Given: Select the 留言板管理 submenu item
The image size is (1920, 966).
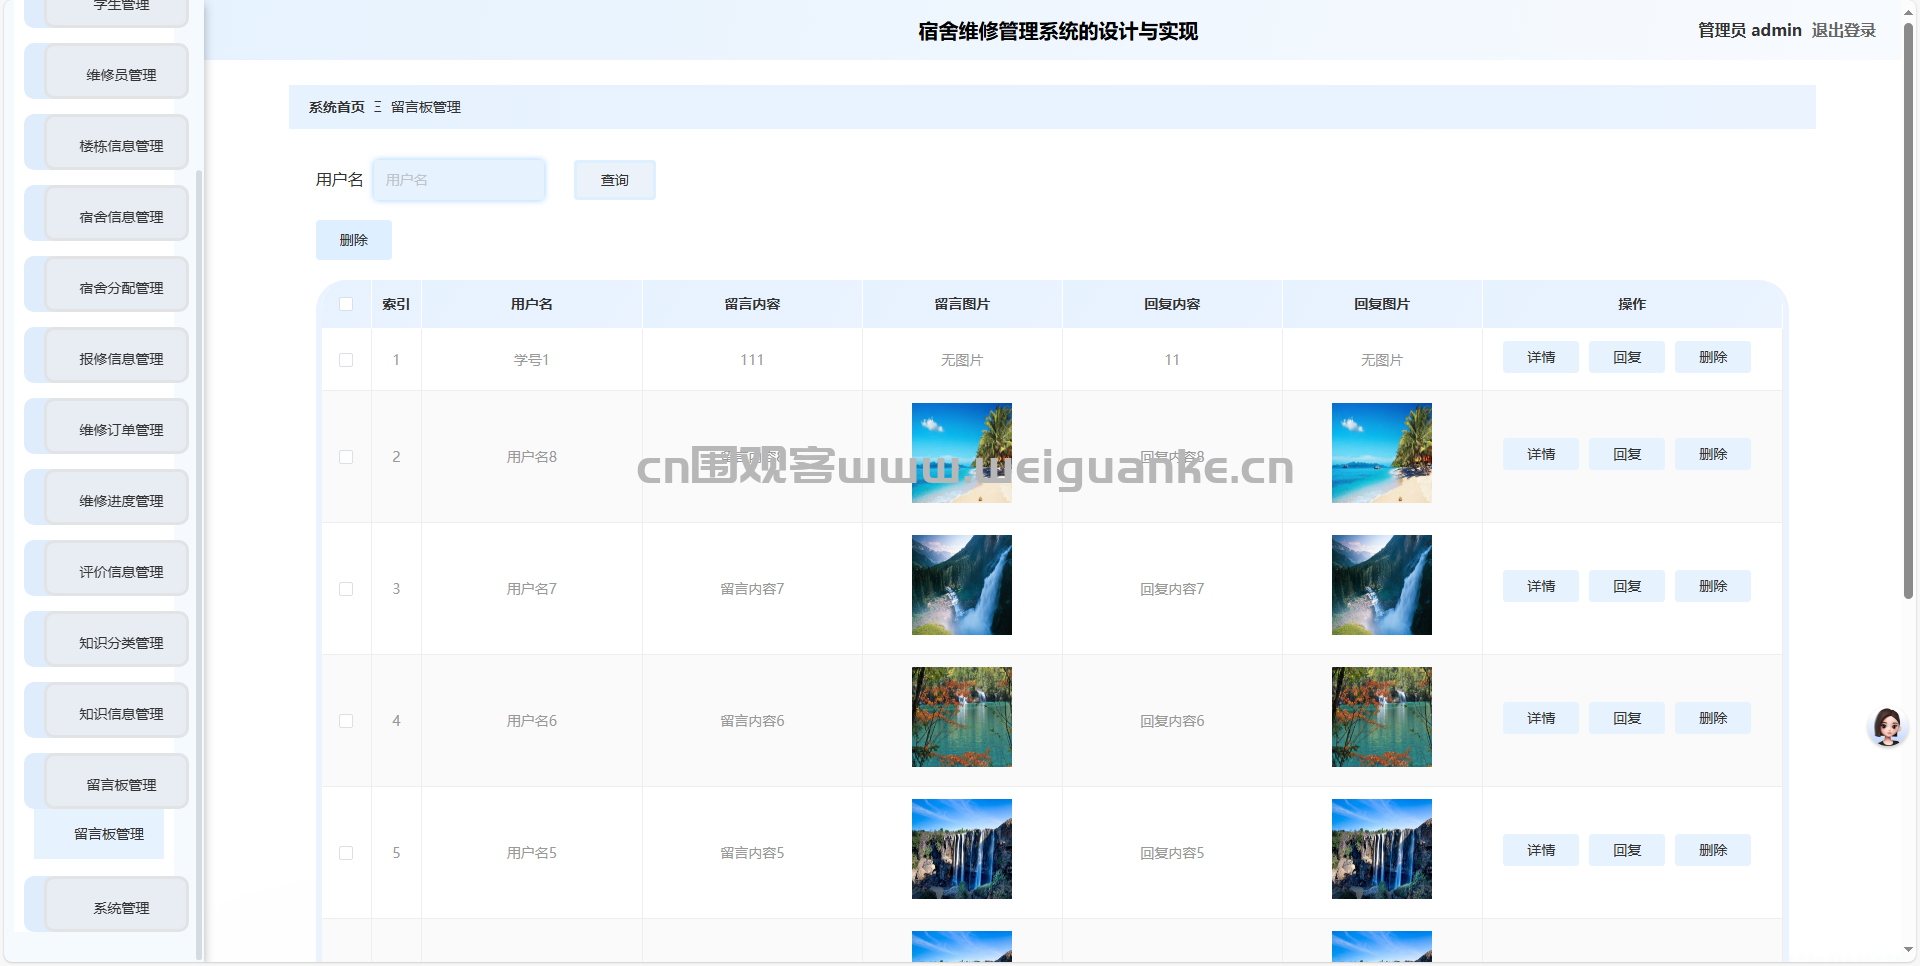Looking at the screenshot, I should pyautogui.click(x=99, y=834).
